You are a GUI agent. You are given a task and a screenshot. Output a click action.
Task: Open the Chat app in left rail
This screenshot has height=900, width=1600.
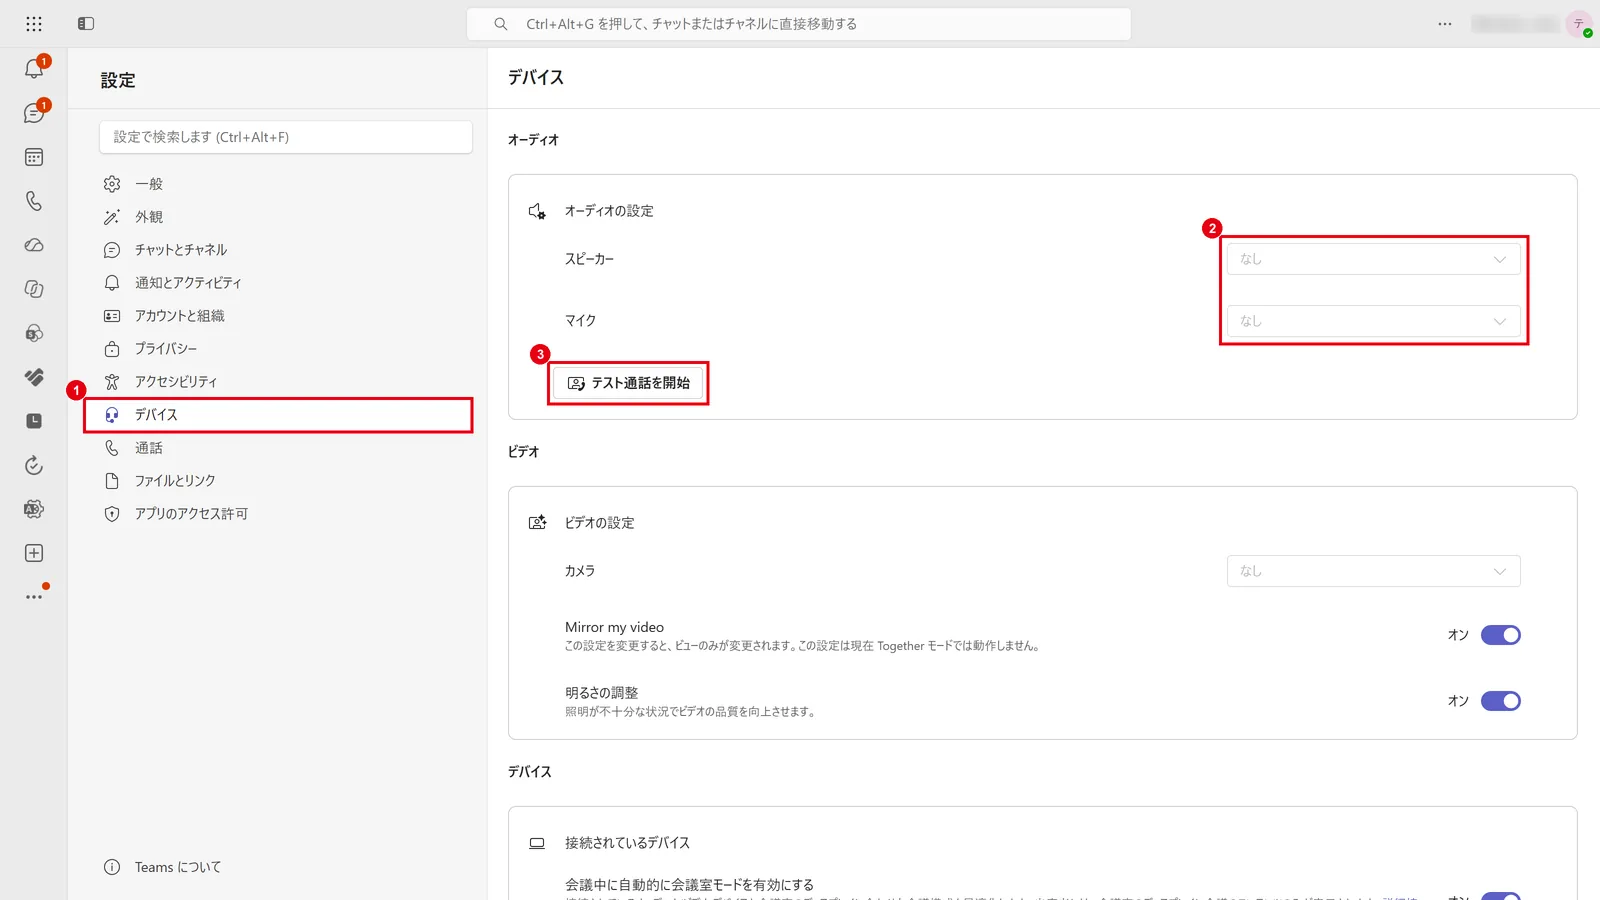coord(34,113)
